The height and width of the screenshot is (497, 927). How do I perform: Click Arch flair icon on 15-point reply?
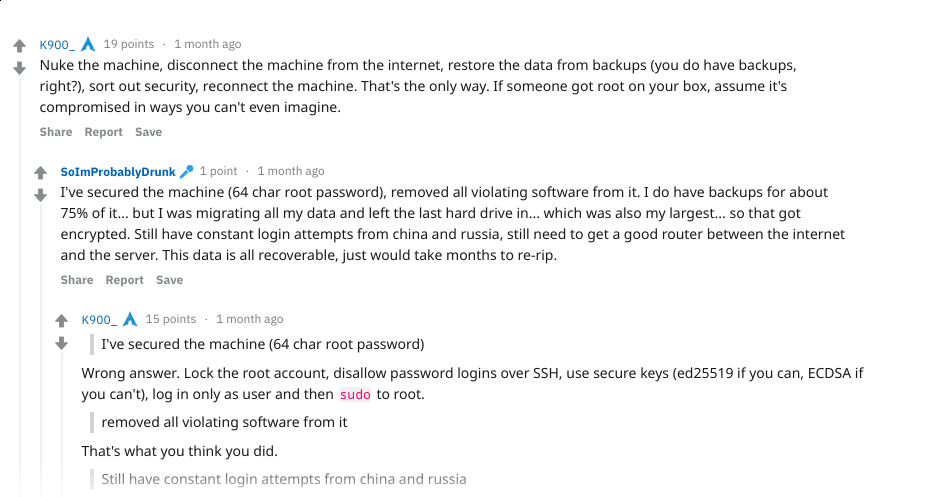130,319
